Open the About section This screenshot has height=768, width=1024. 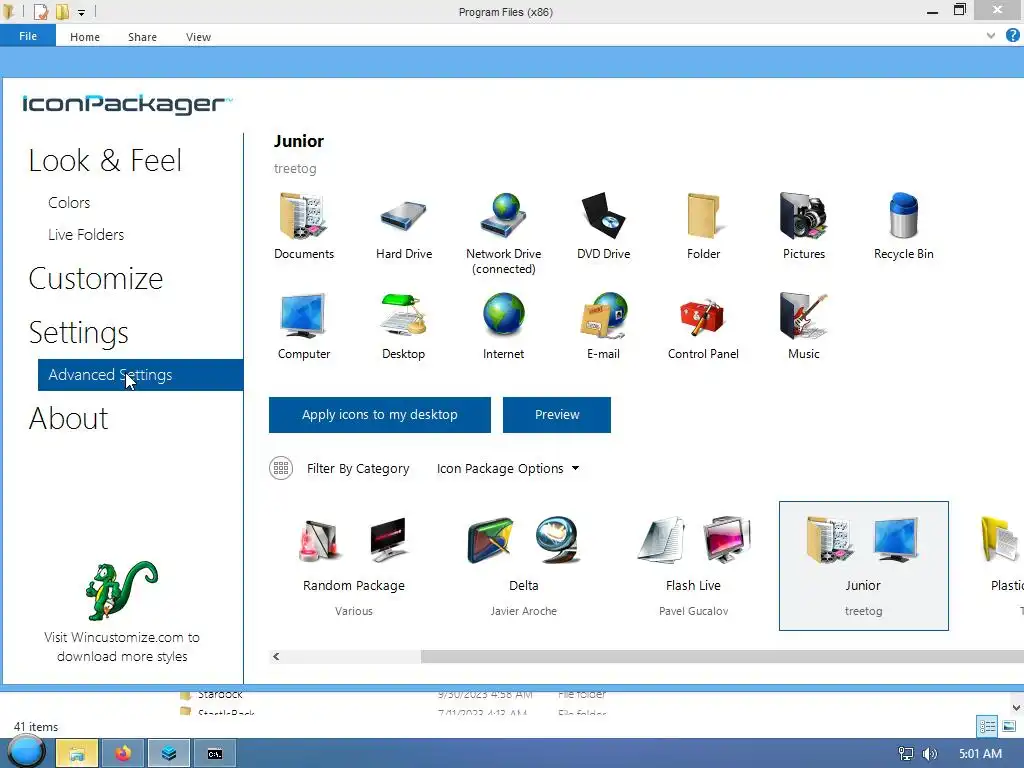point(69,419)
